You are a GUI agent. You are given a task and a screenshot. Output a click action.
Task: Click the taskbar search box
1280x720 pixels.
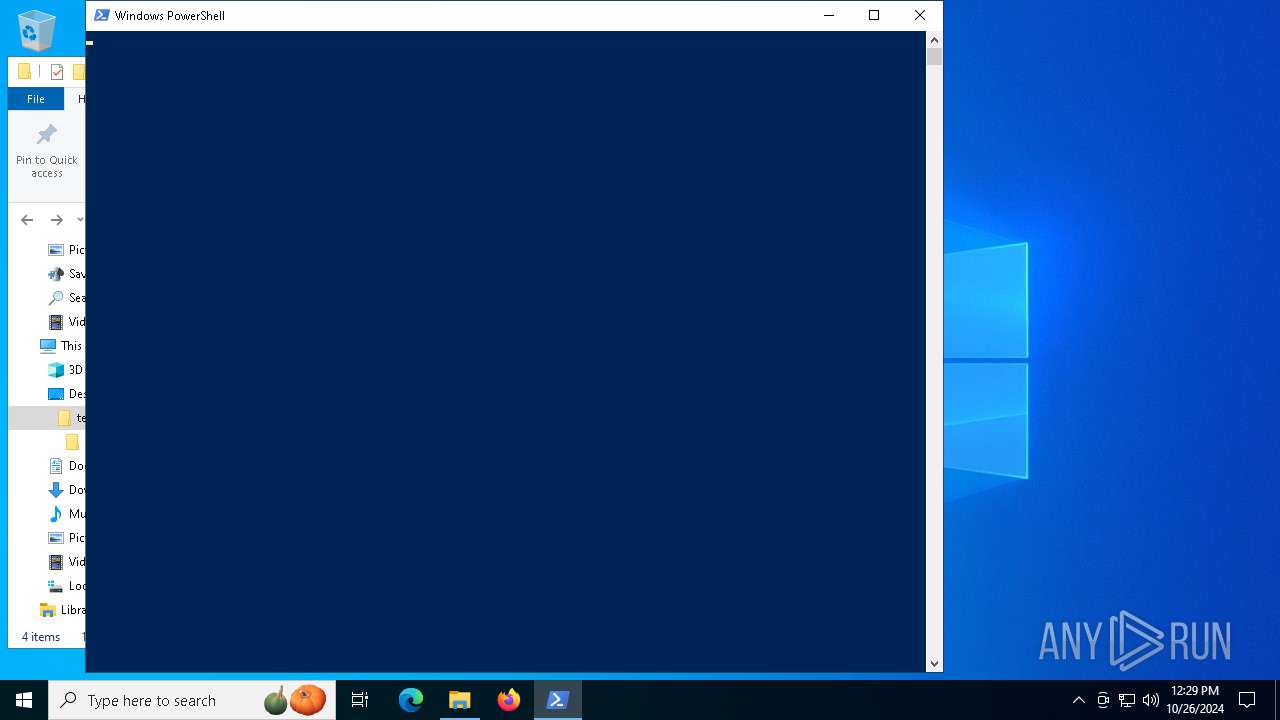pos(192,700)
